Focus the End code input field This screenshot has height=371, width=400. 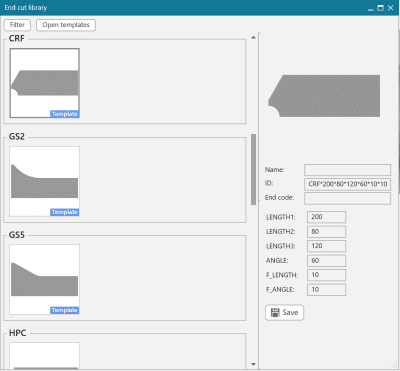(347, 198)
